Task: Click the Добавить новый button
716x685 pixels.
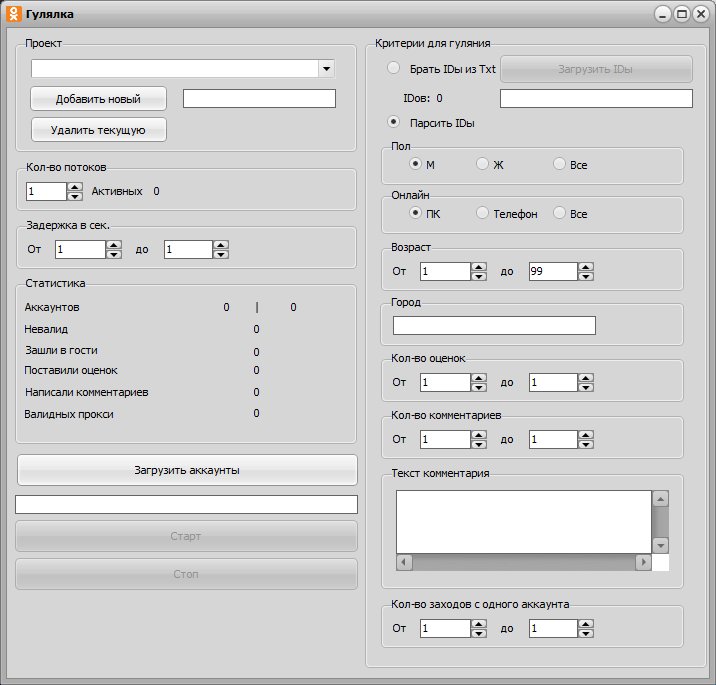Action: click(x=98, y=99)
